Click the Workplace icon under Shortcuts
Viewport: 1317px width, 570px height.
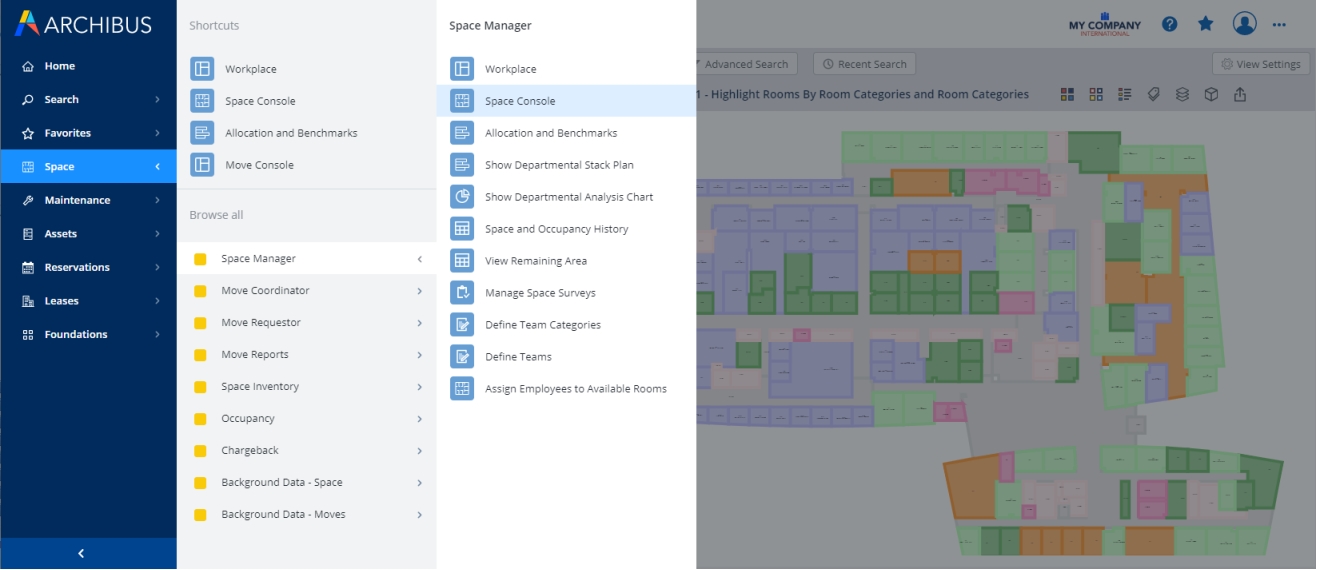coord(202,69)
